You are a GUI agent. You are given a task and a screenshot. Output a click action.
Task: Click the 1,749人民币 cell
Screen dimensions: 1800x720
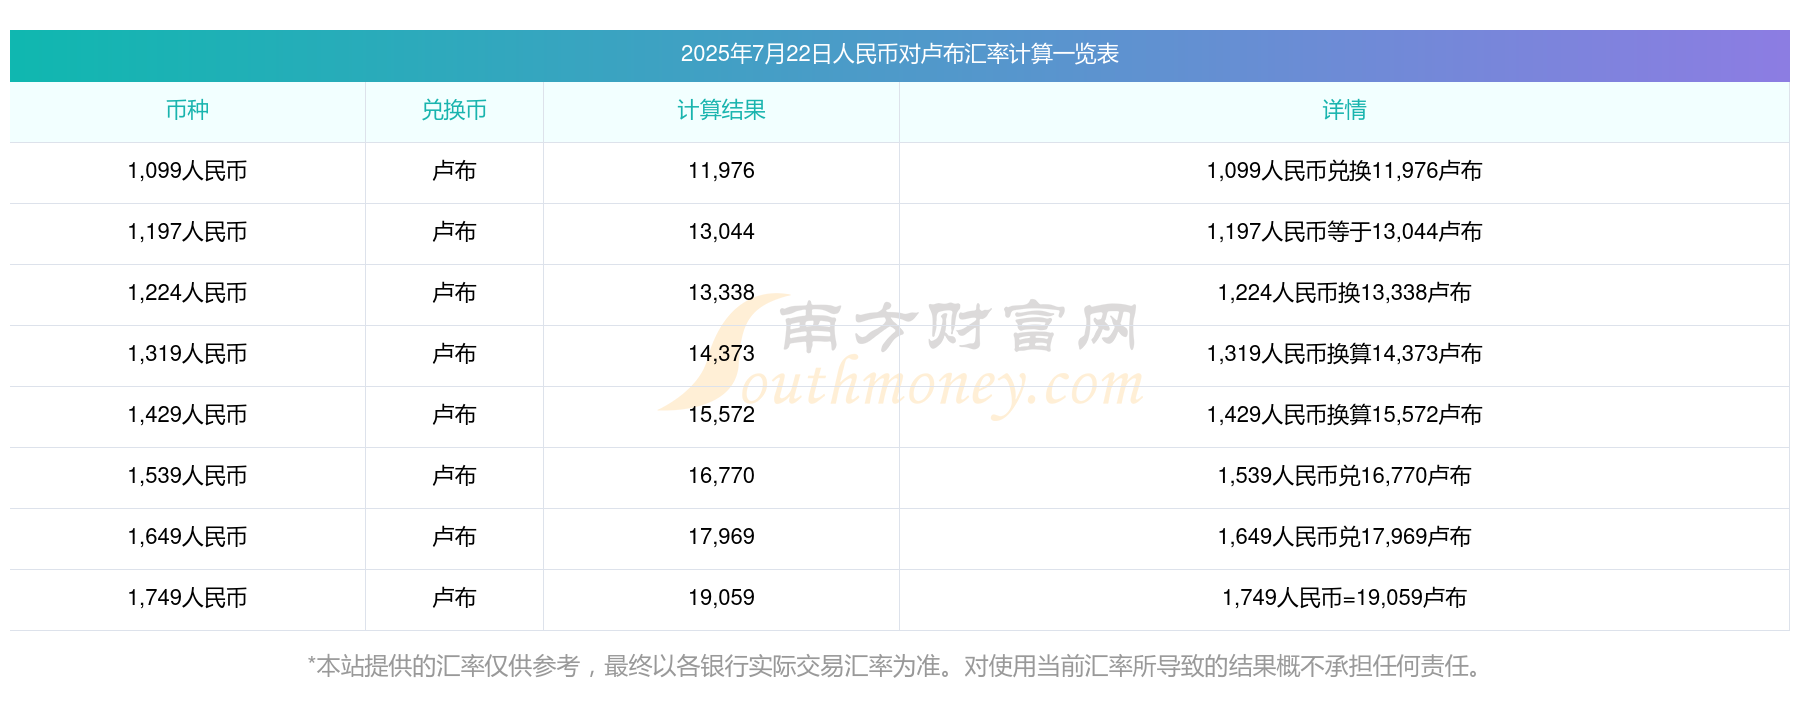187,598
